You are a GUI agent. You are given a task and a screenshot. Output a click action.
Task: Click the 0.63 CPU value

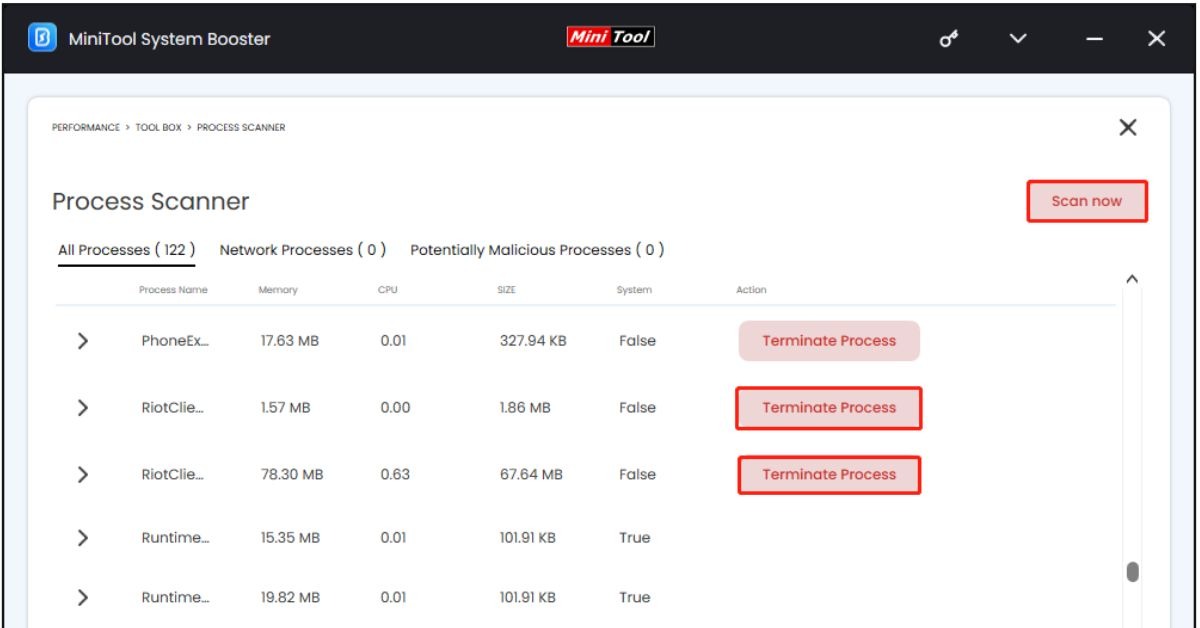click(x=395, y=475)
